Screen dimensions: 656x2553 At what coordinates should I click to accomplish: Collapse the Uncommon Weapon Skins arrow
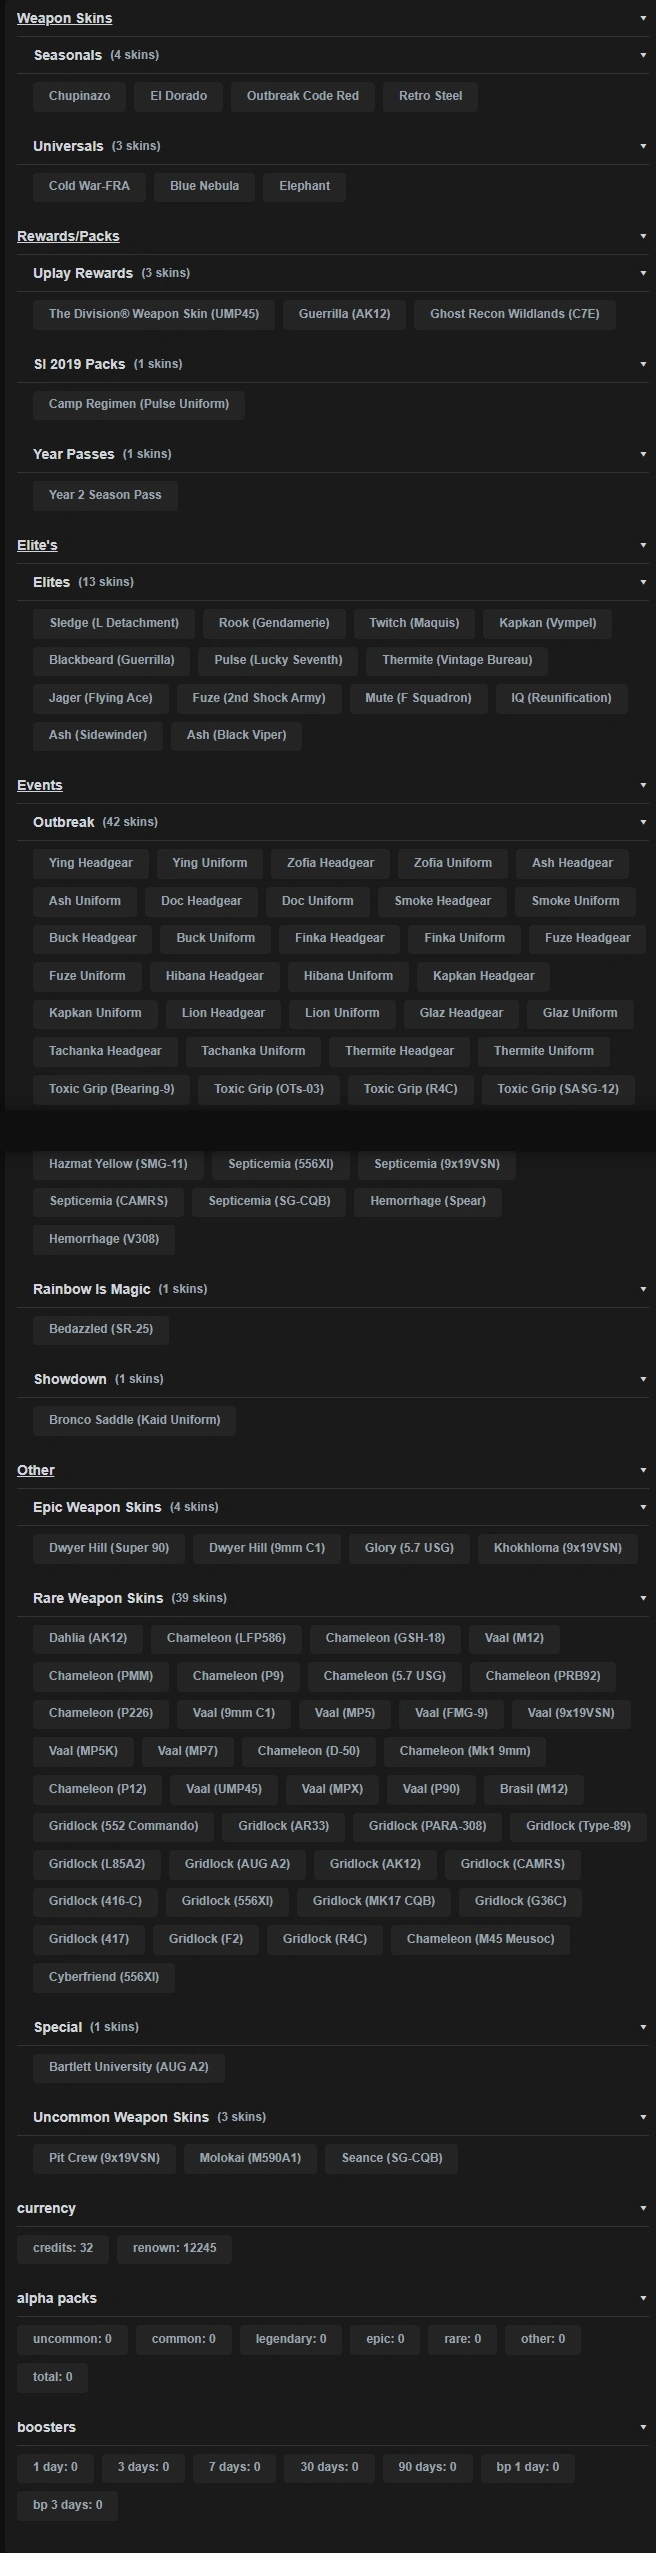click(643, 2117)
